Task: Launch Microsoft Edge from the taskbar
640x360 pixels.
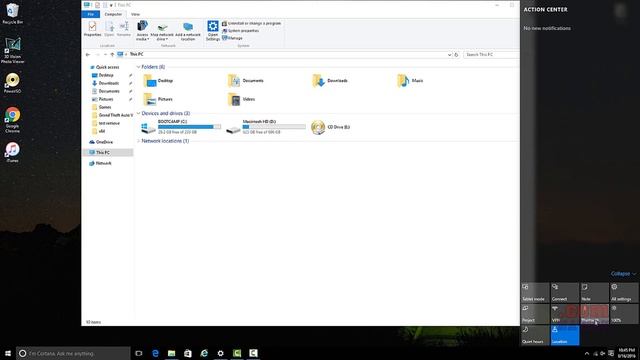Action: tap(155, 353)
